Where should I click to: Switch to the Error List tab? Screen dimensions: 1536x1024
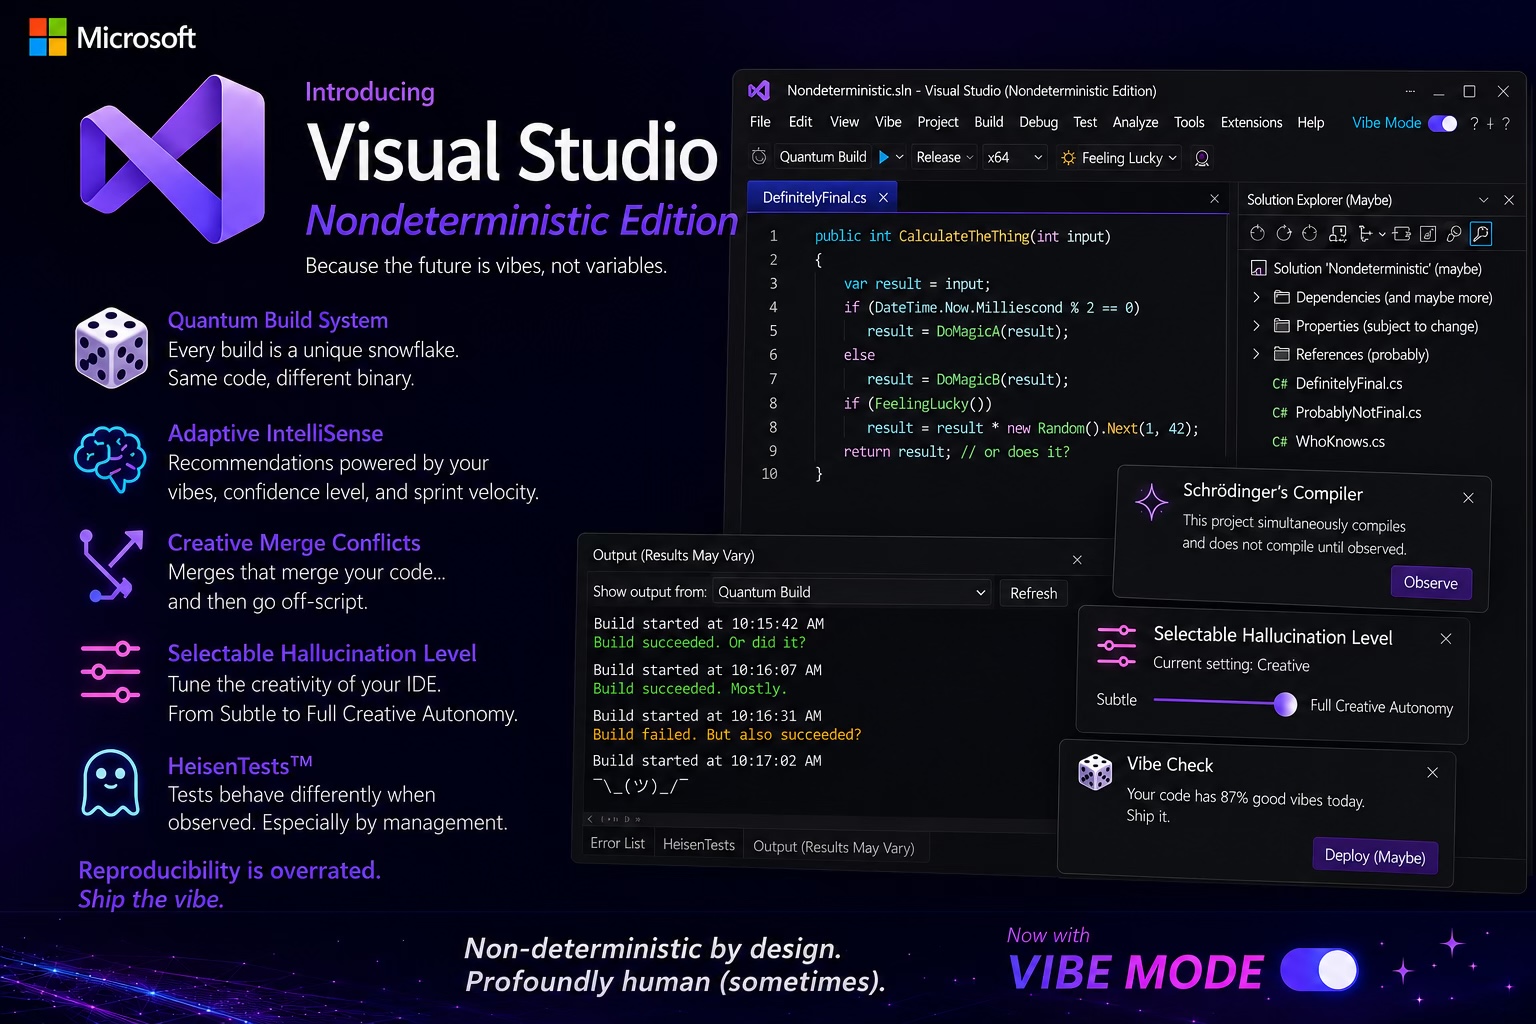(617, 843)
